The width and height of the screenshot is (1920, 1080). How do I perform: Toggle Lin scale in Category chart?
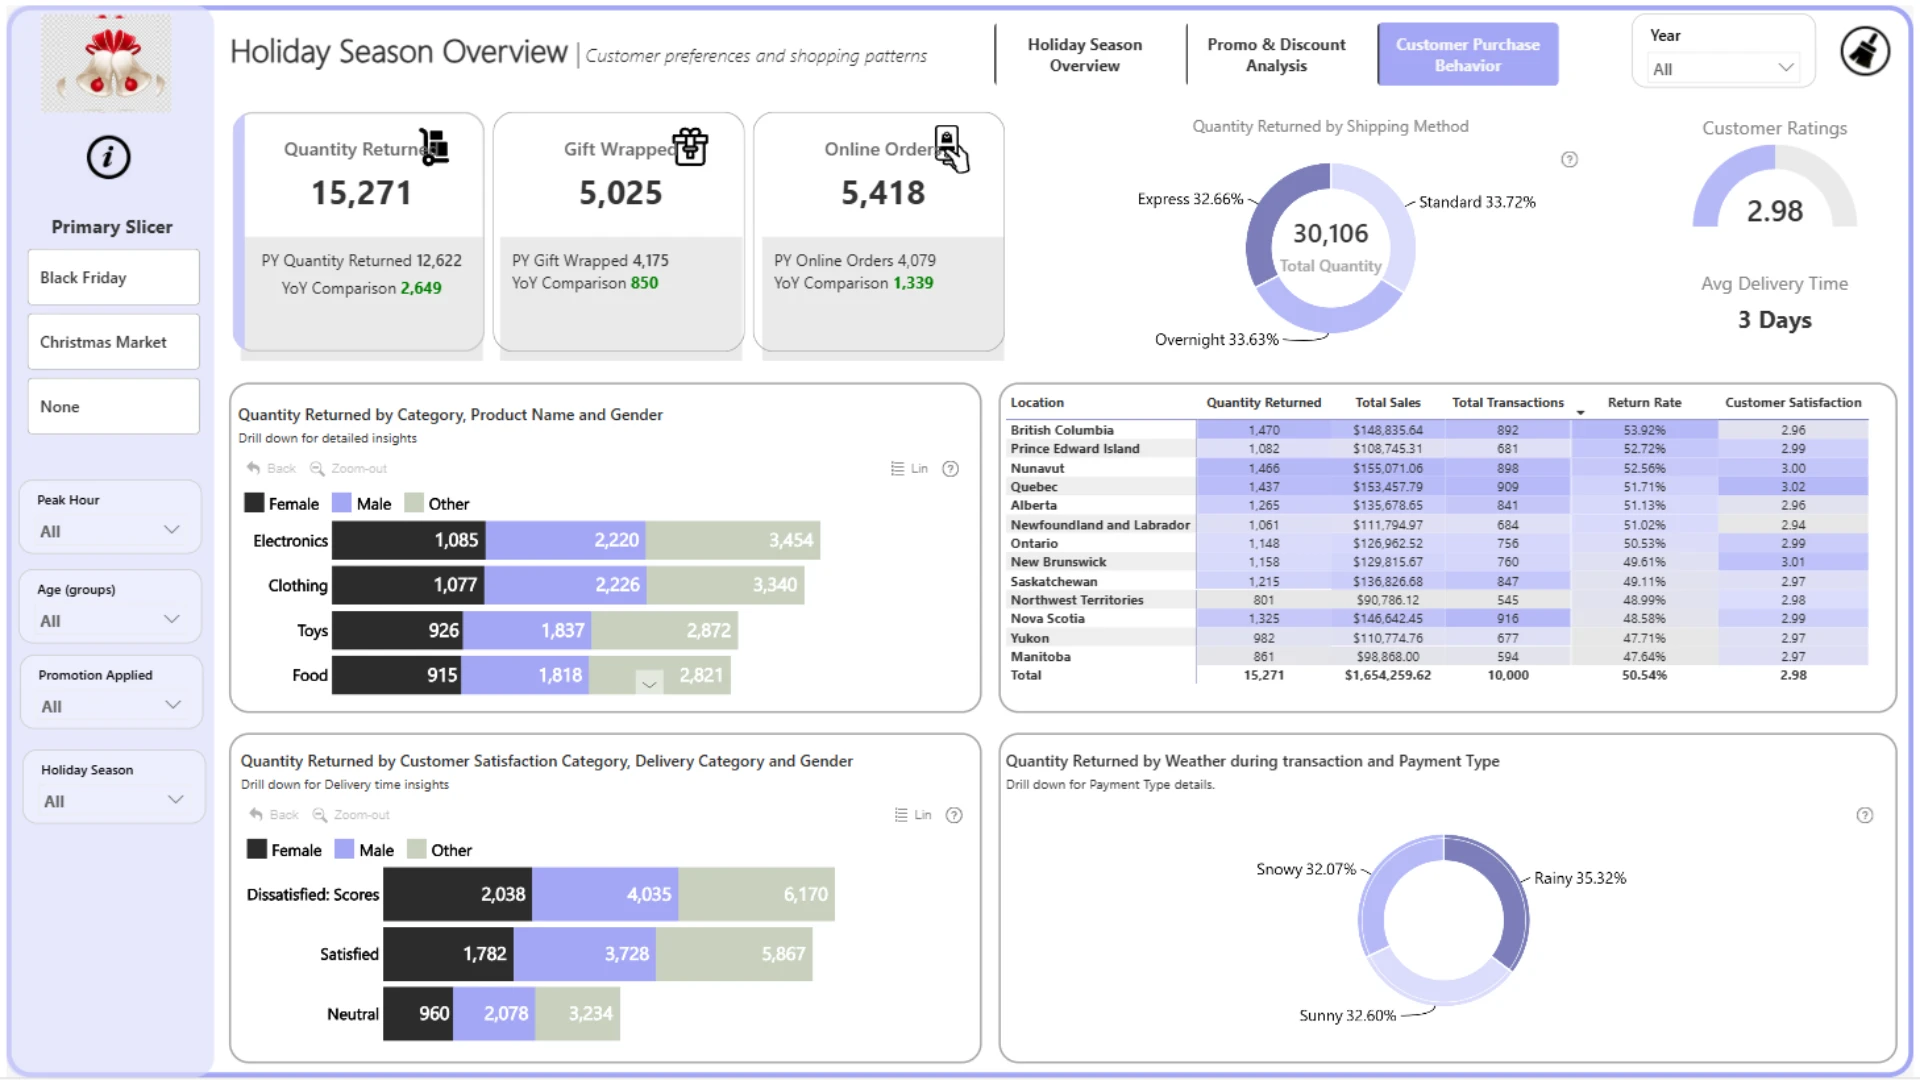(x=909, y=469)
